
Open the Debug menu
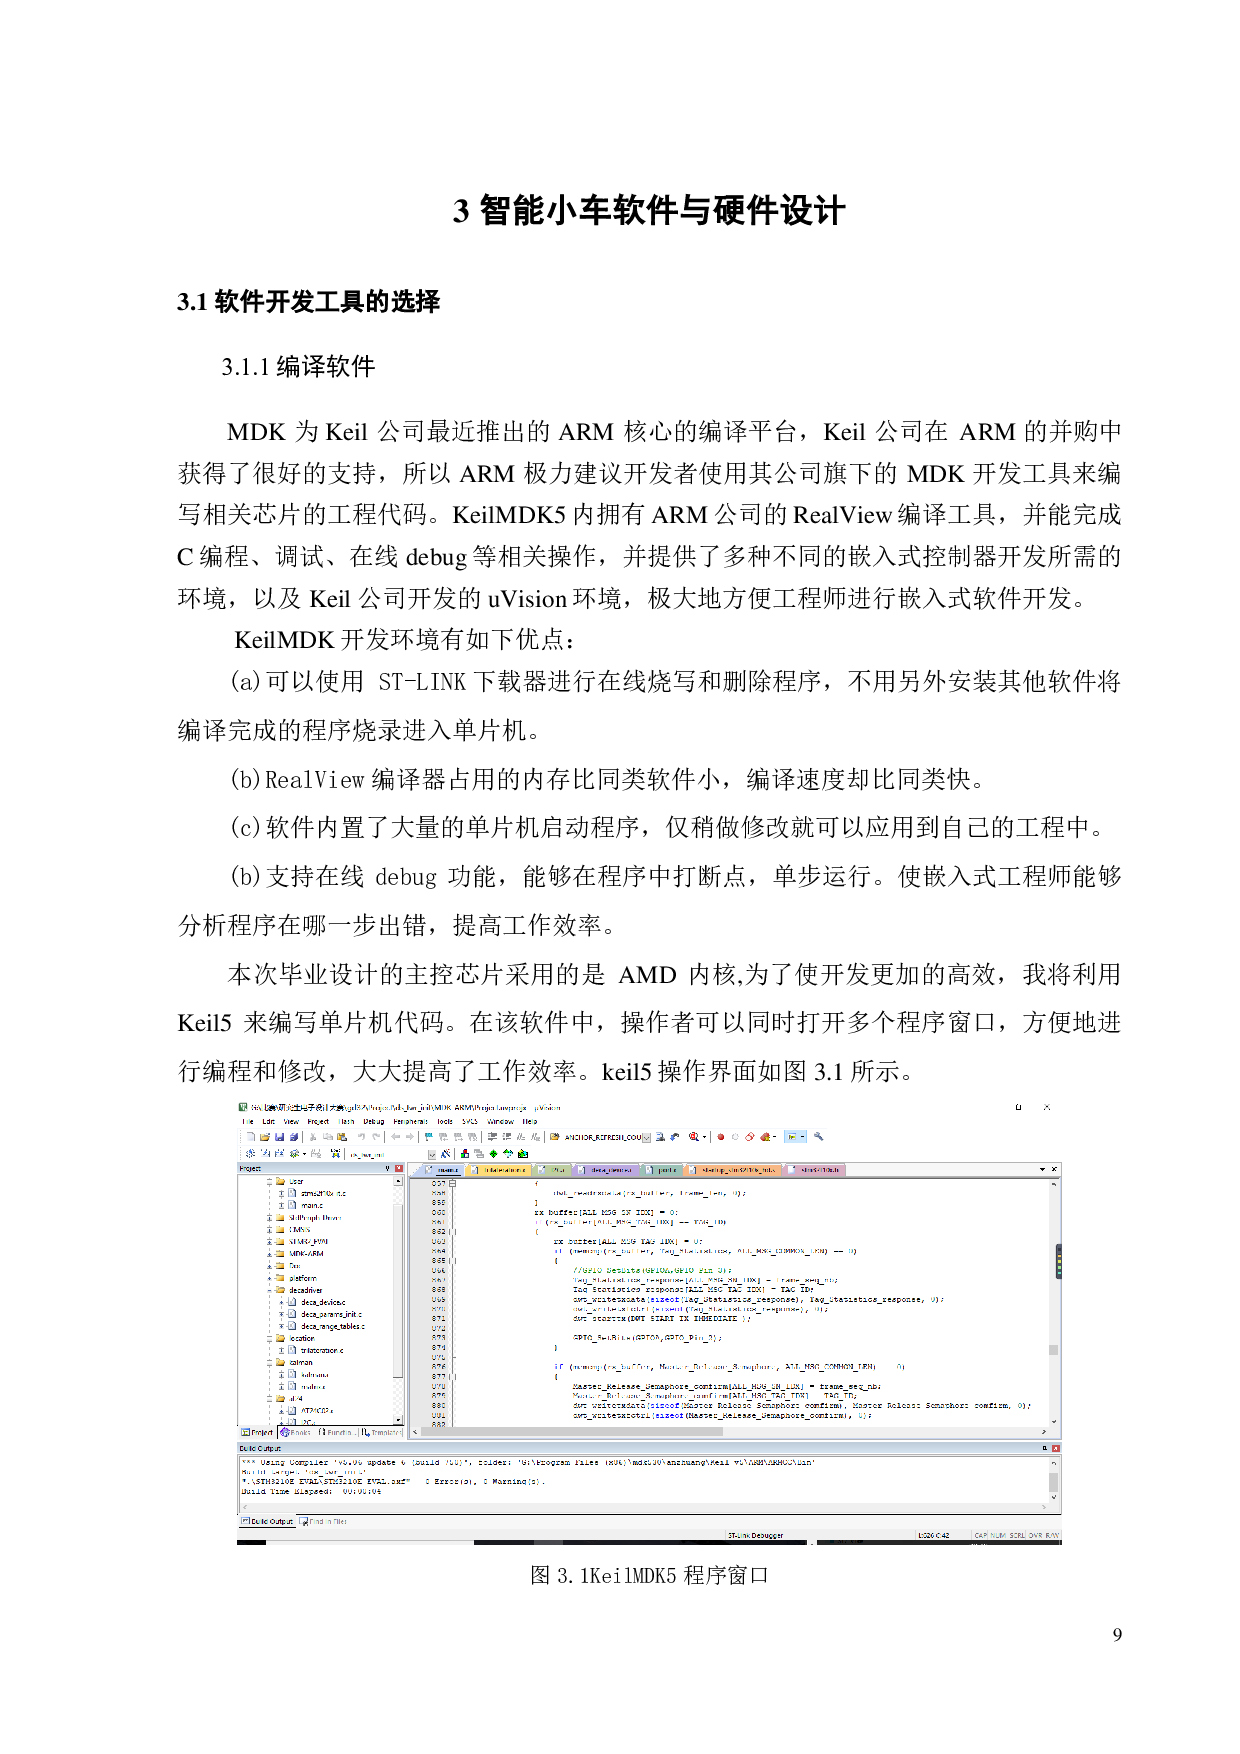[x=373, y=1121]
